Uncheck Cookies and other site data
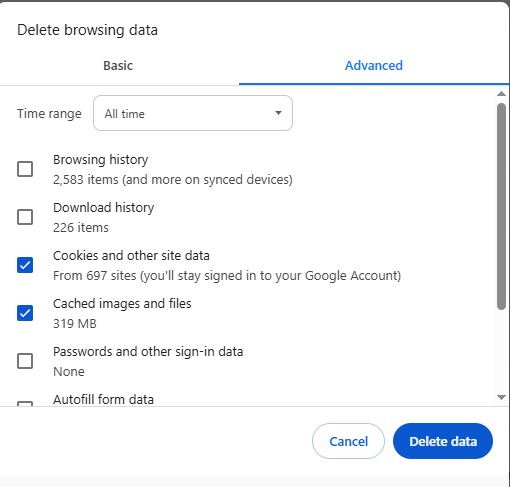This screenshot has width=510, height=487. [25, 265]
